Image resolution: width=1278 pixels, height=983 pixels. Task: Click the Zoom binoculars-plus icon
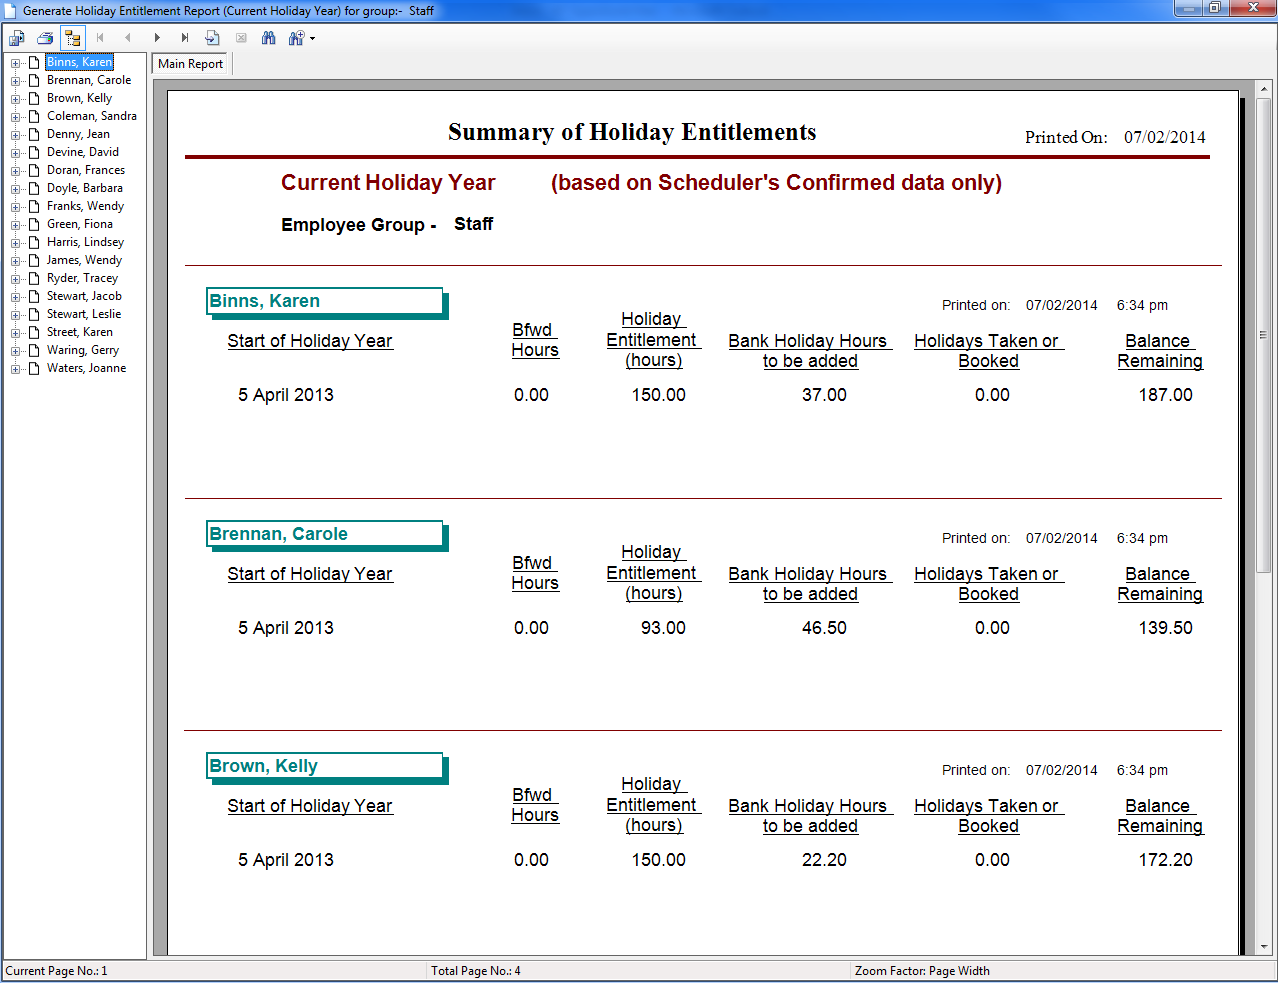(296, 38)
